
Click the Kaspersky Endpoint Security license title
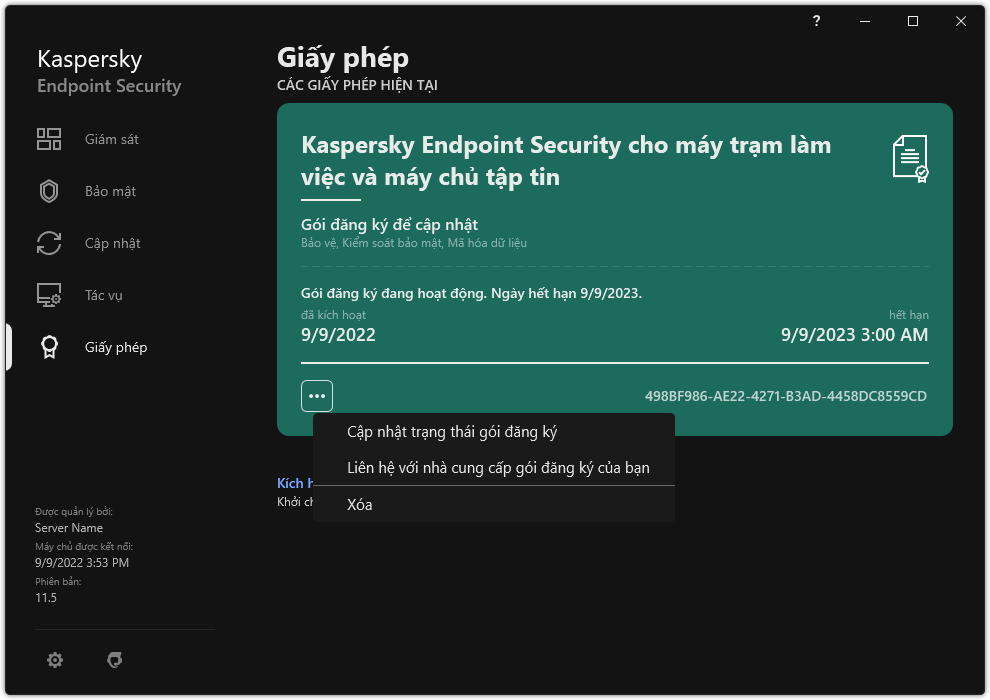pyautogui.click(x=565, y=161)
